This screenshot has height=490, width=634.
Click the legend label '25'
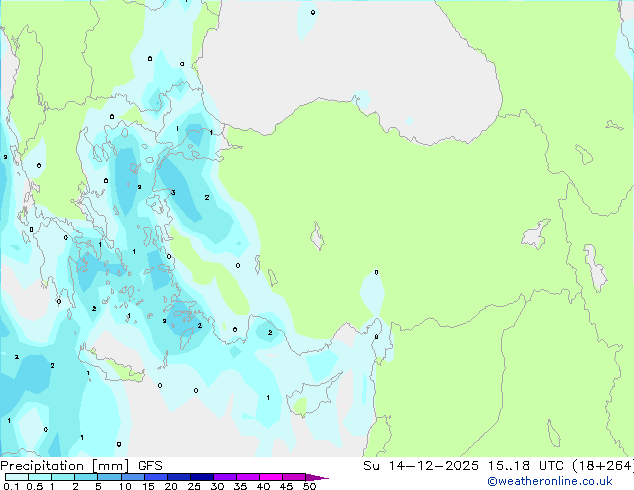(x=194, y=486)
